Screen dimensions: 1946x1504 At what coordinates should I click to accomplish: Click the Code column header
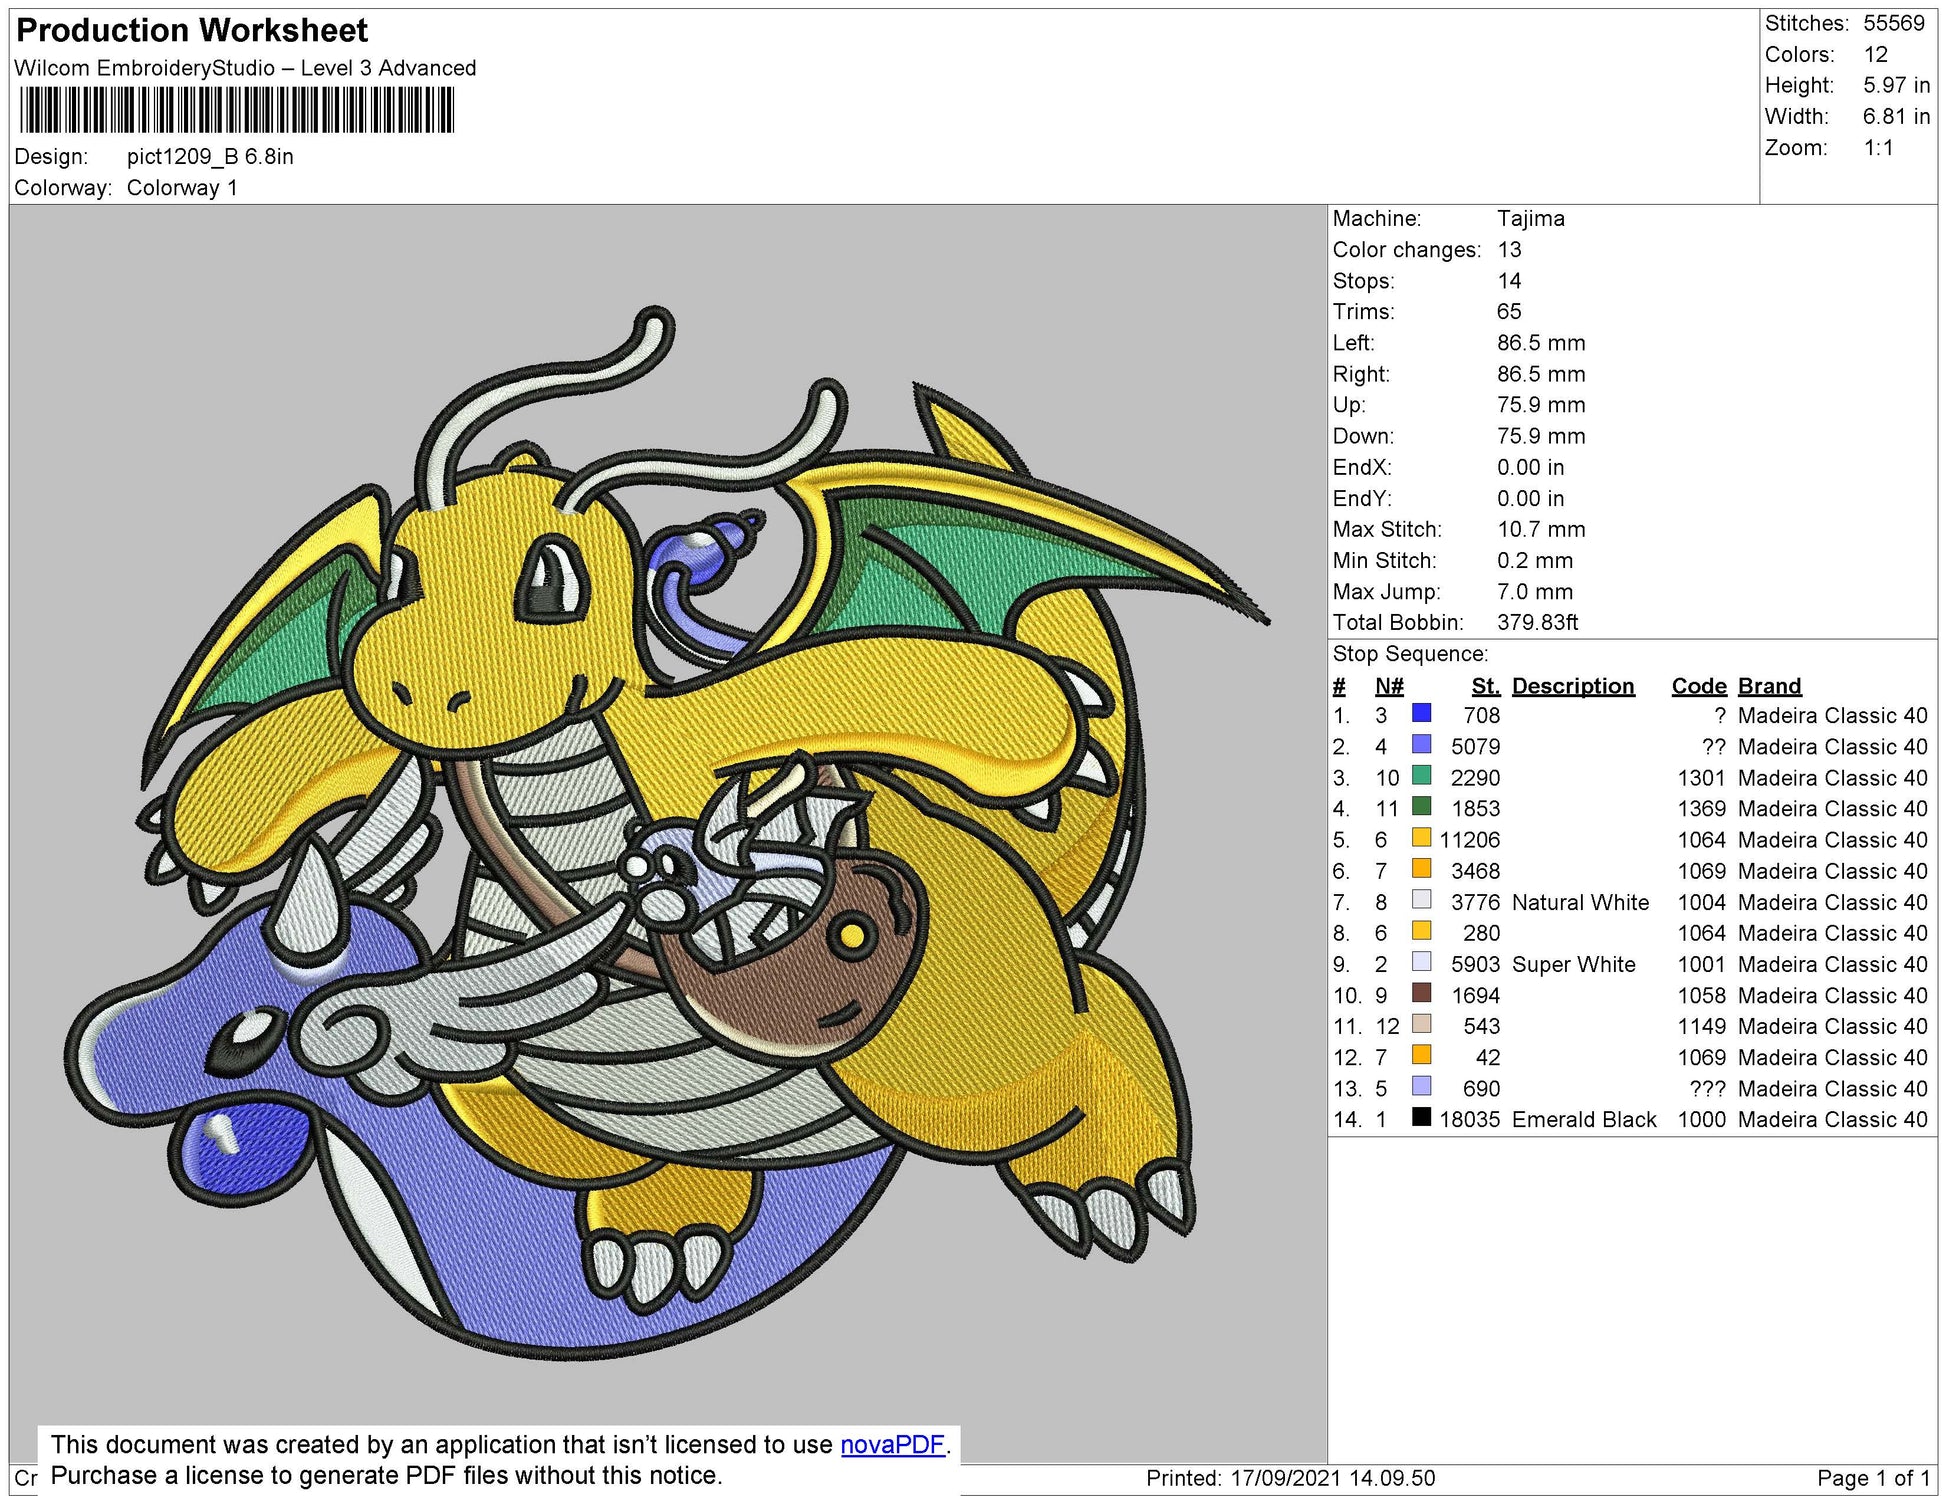(x=1699, y=686)
